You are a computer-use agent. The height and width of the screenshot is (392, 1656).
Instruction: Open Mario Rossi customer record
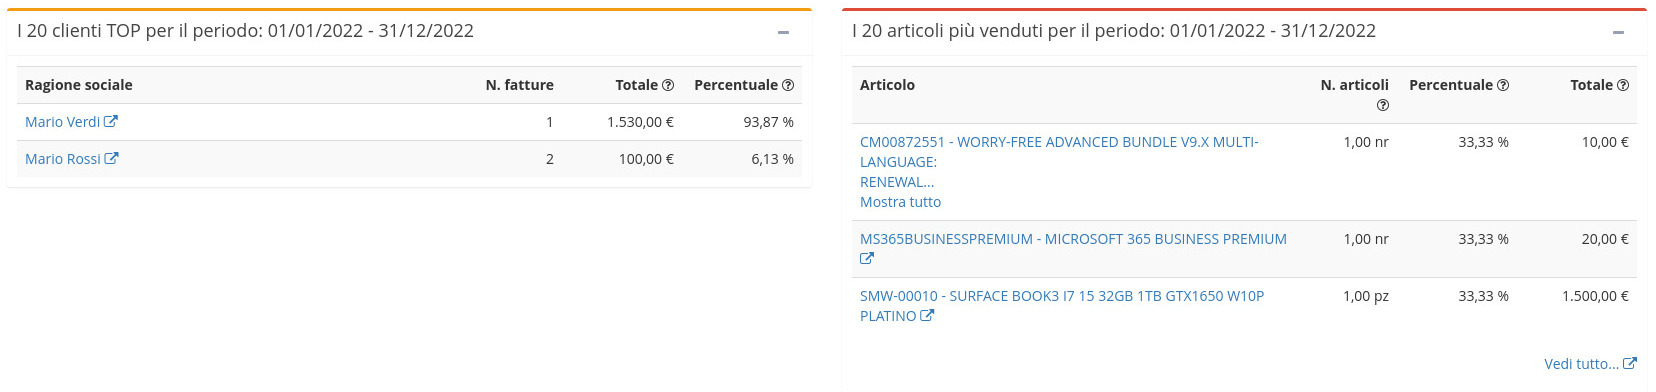62,159
